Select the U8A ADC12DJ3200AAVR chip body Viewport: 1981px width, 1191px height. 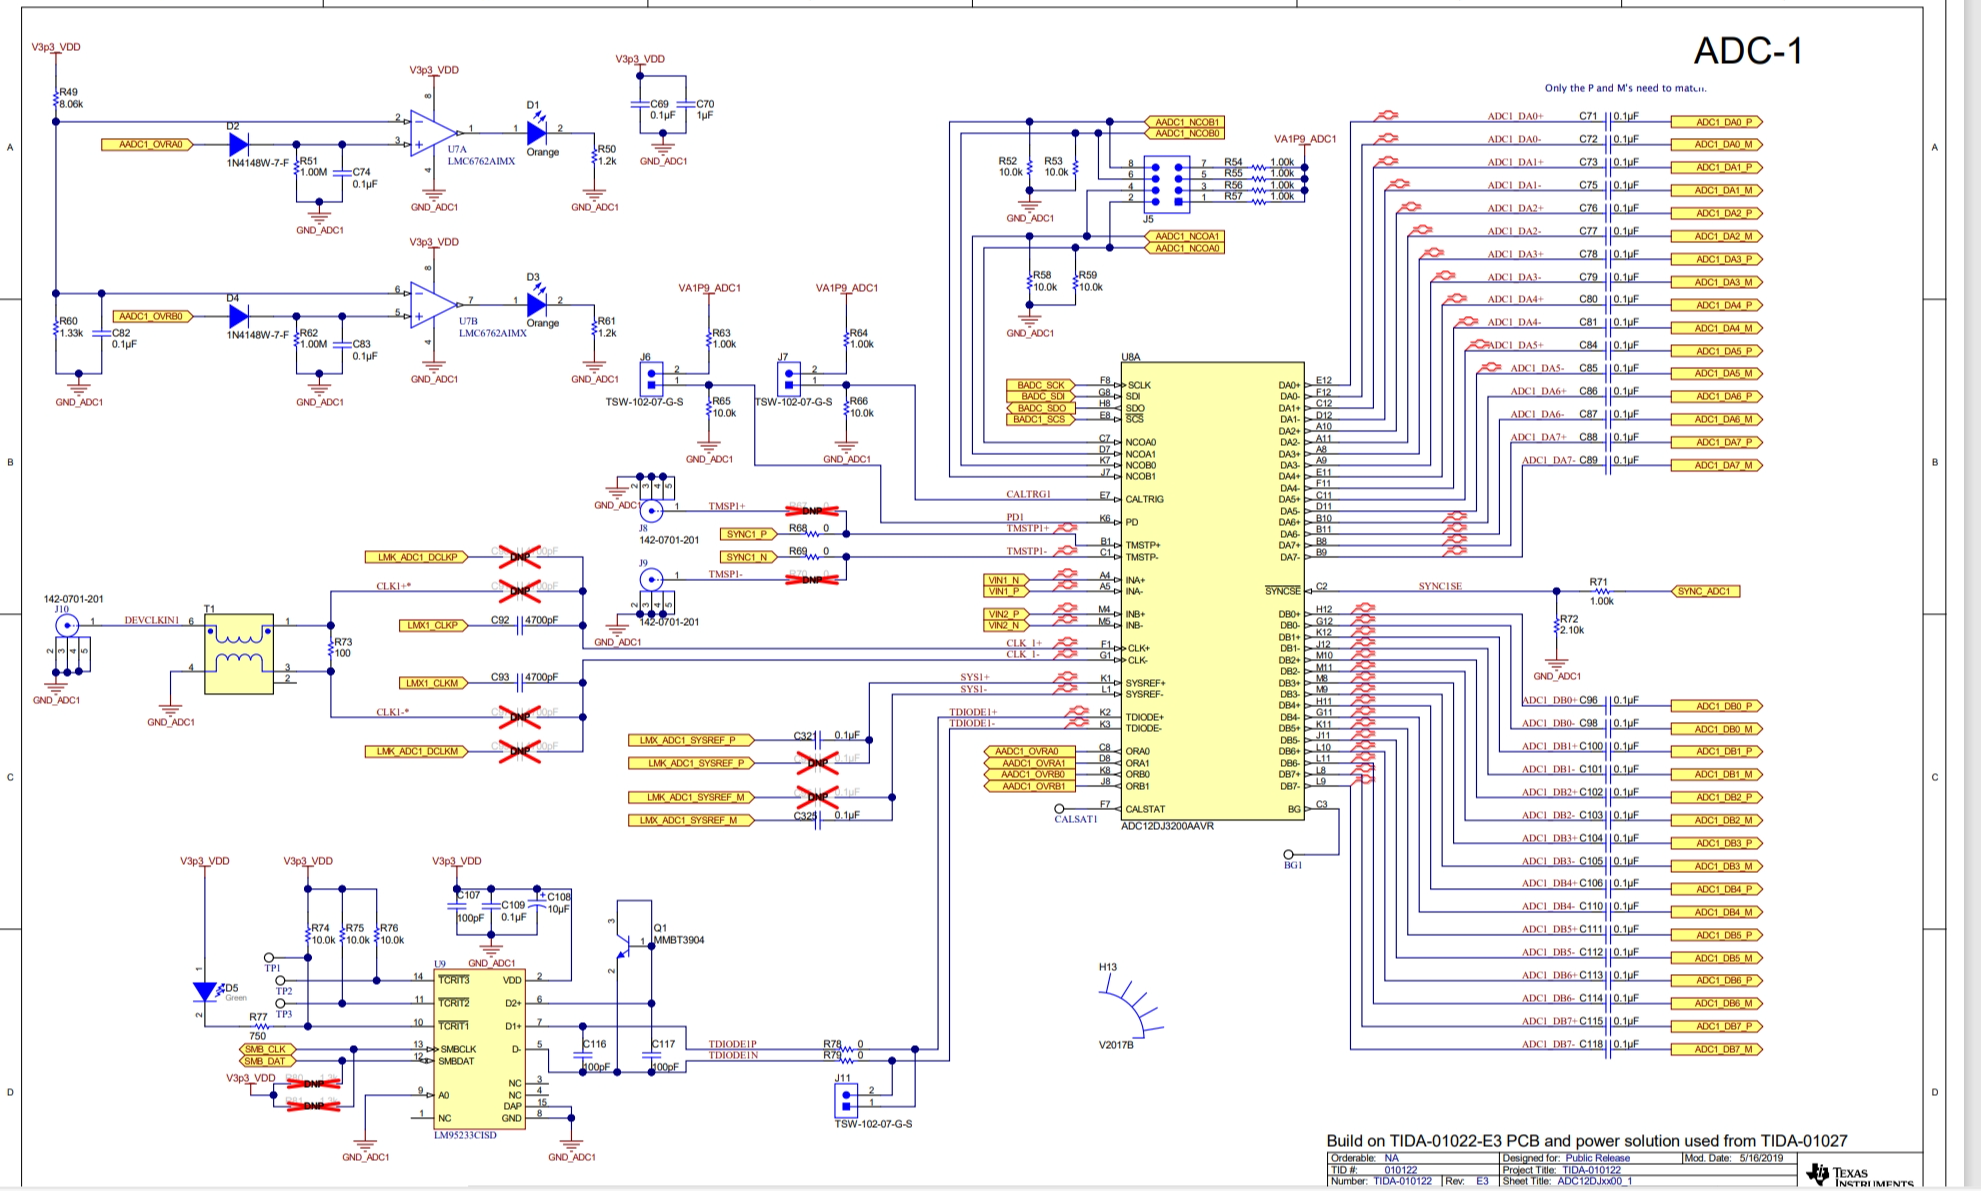tap(1212, 591)
